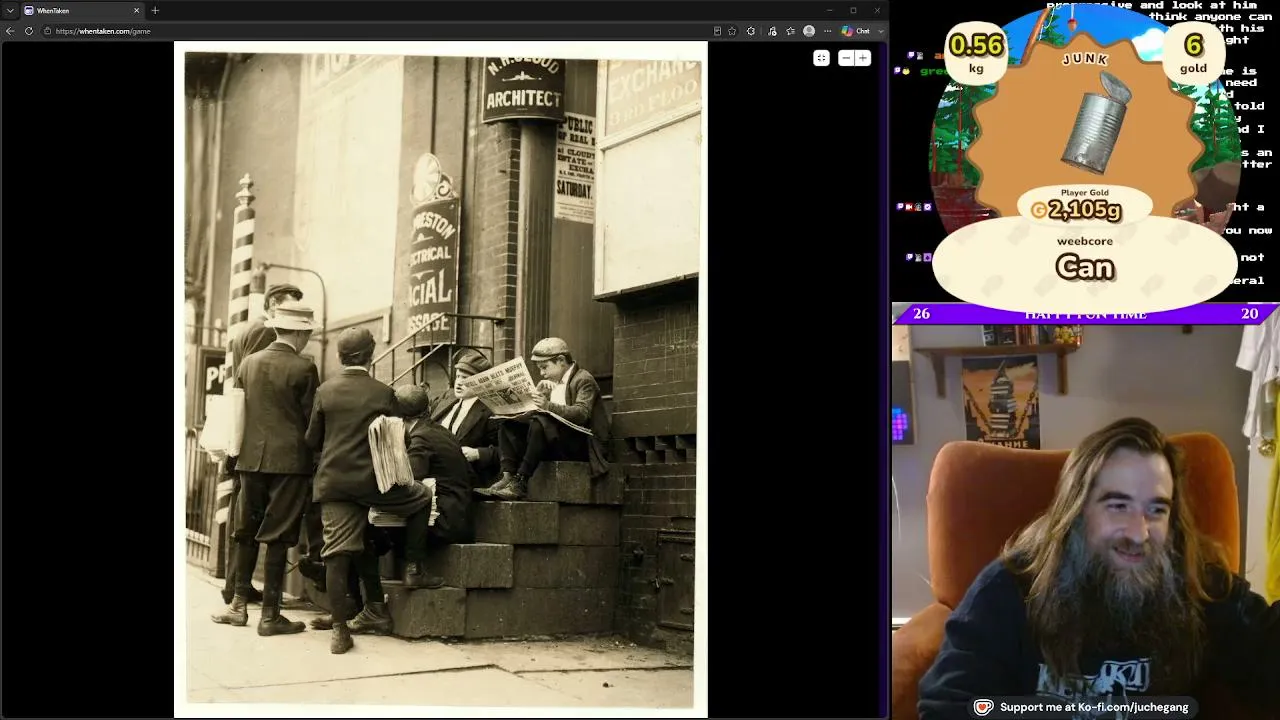
Task: Open the browser tab list chevron
Action: 9,10
